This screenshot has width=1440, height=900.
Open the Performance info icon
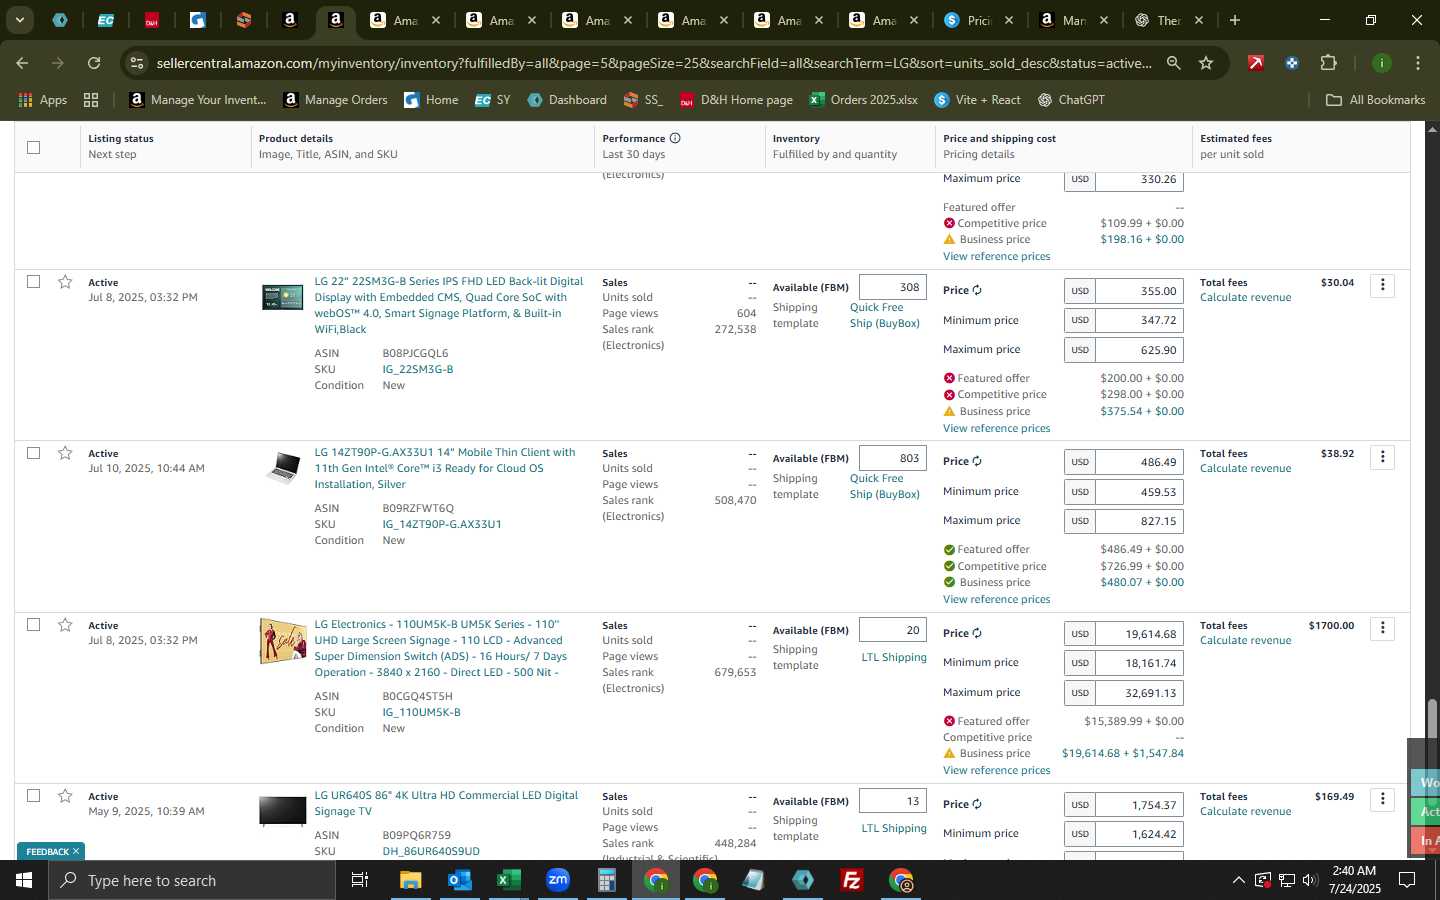click(x=675, y=138)
